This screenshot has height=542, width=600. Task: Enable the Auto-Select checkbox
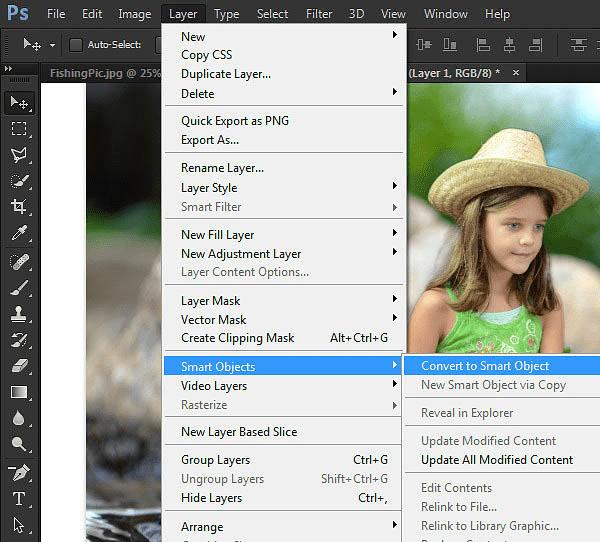click(x=76, y=45)
